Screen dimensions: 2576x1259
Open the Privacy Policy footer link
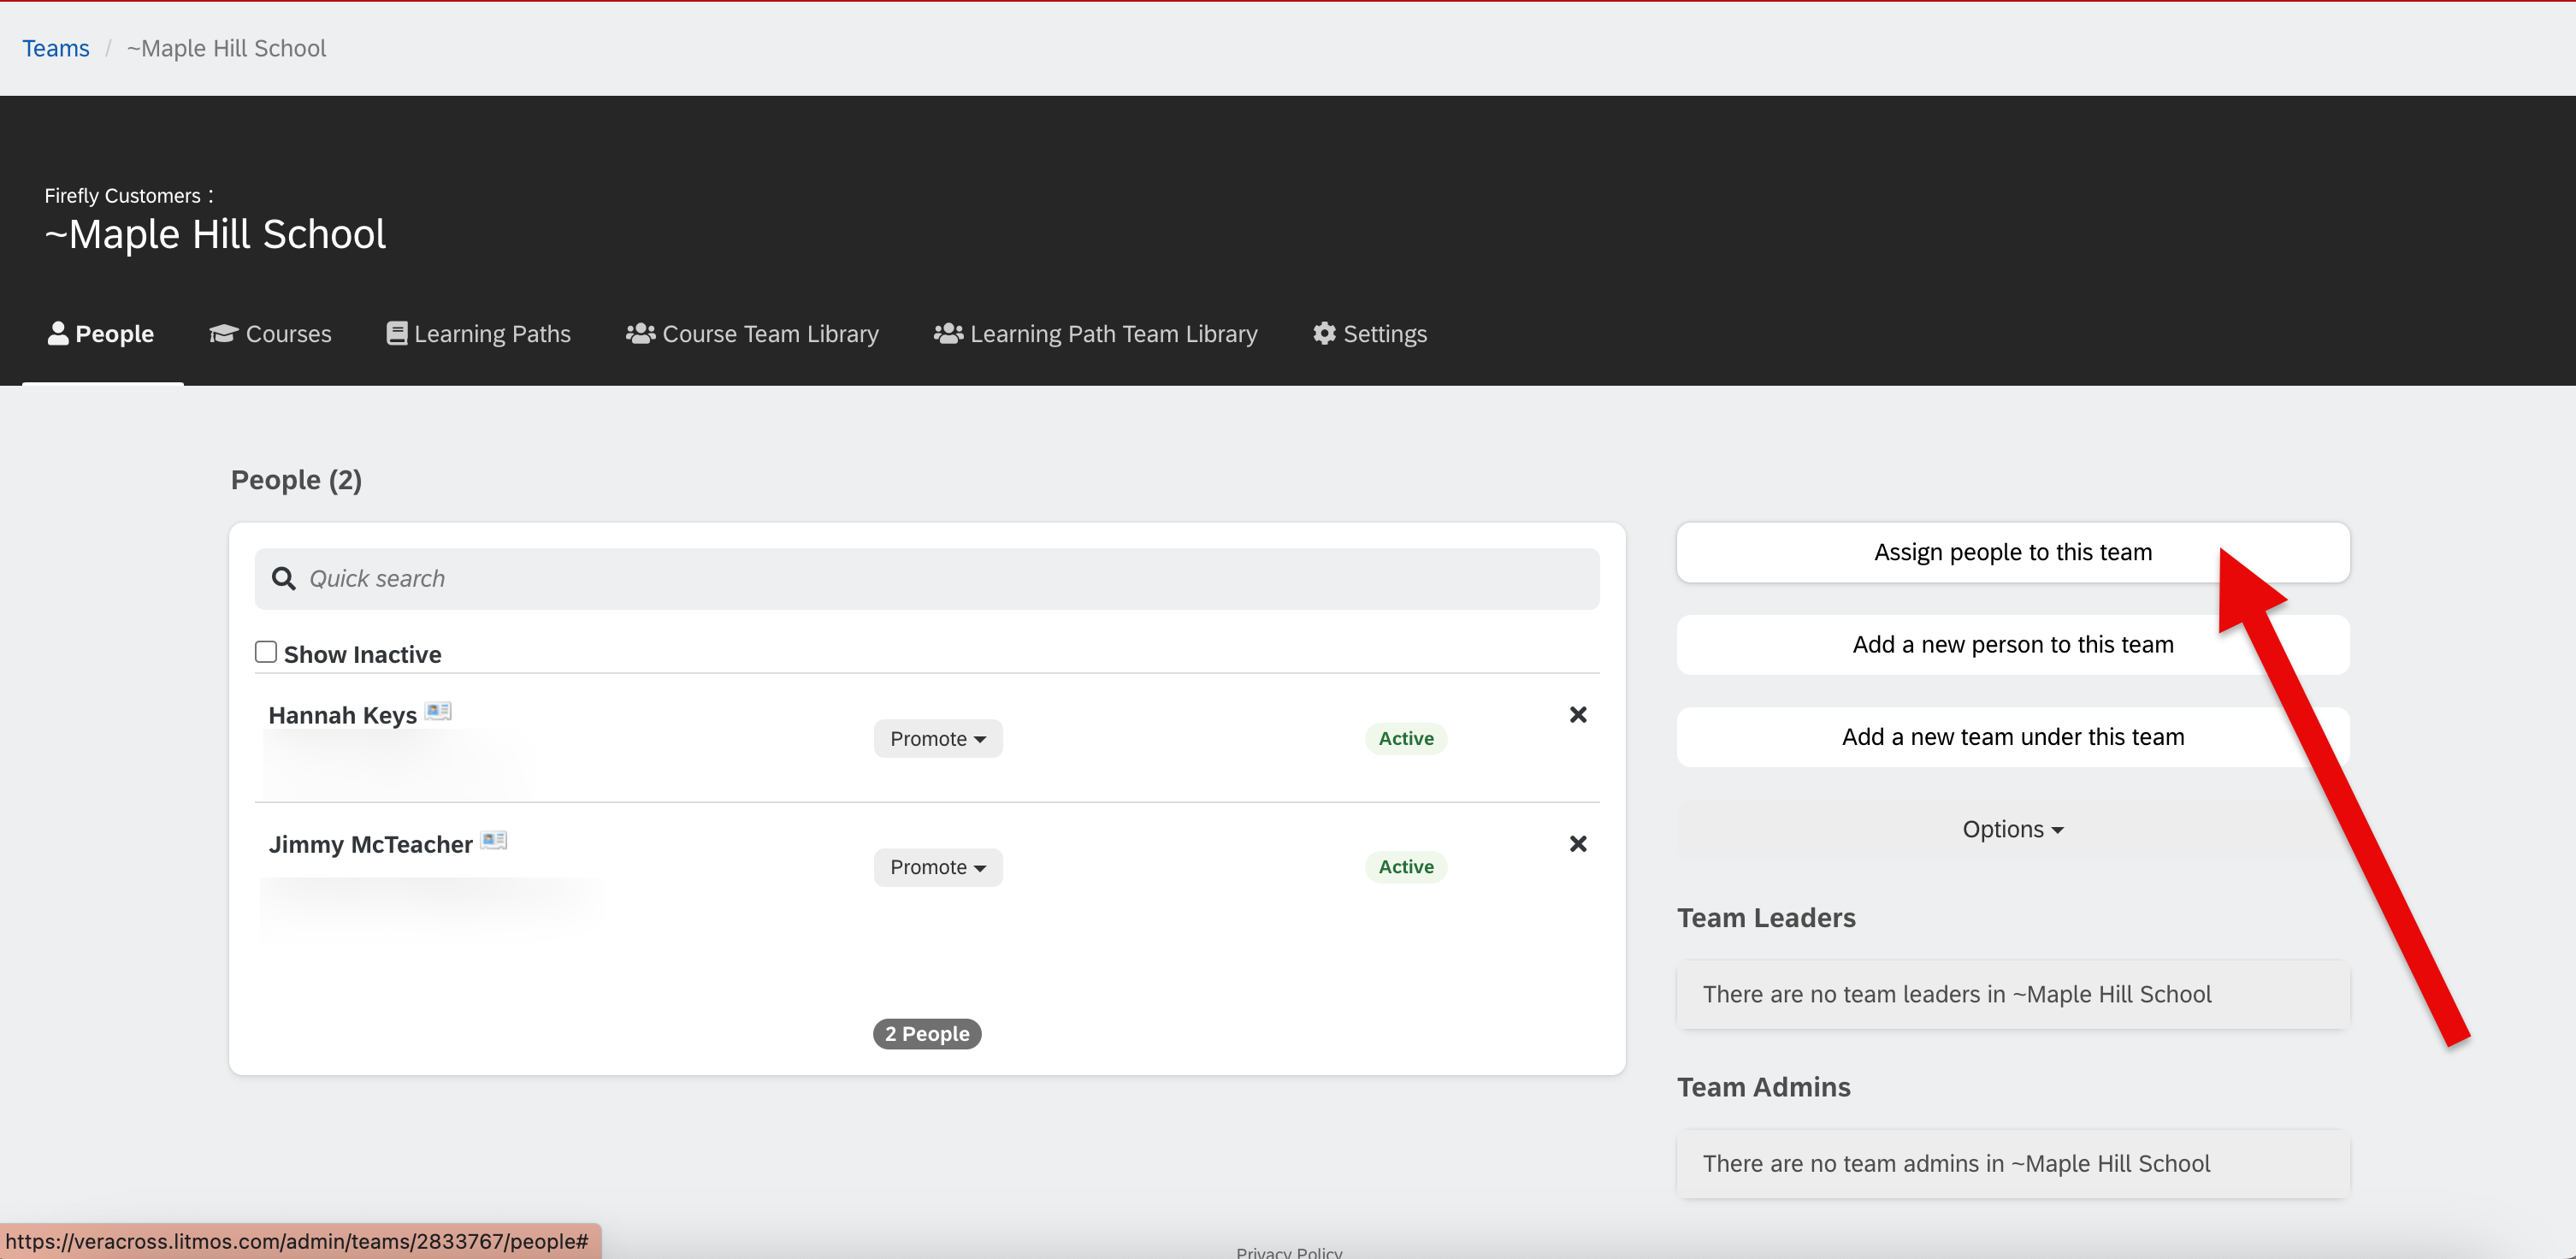coord(1289,1252)
